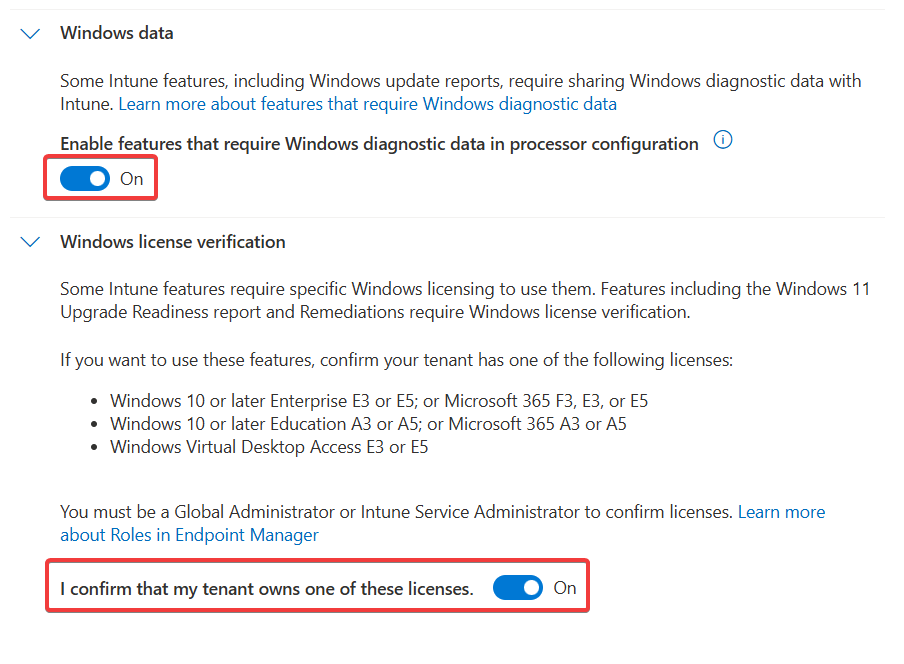Click the On label beside diagnostic data switch

tap(131, 178)
